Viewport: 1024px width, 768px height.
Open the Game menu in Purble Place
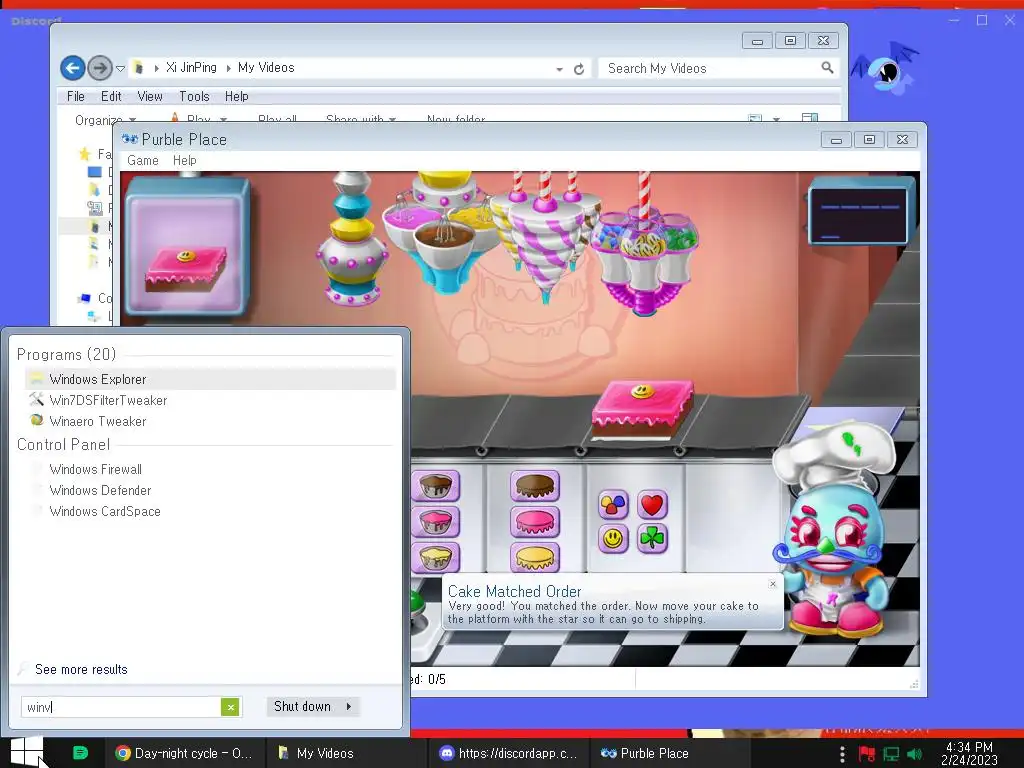coord(143,161)
